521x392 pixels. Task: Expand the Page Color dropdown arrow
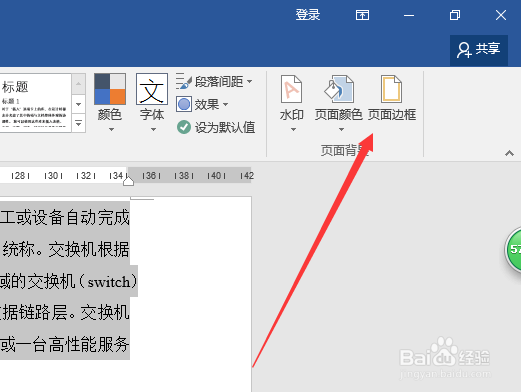pyautogui.click(x=341, y=129)
